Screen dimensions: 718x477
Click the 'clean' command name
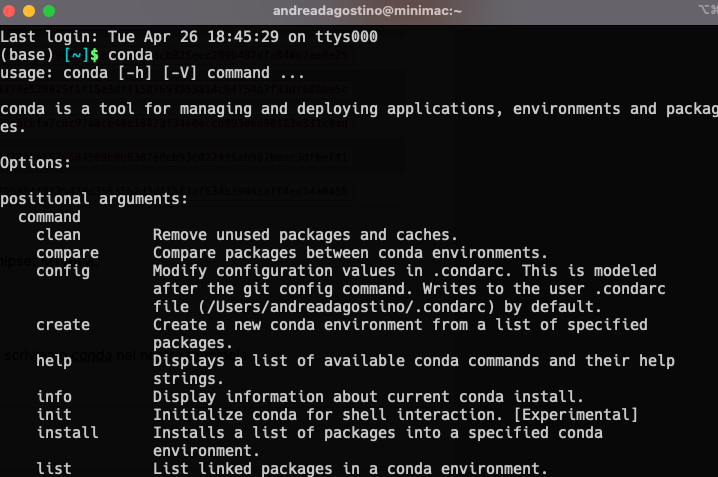58,234
